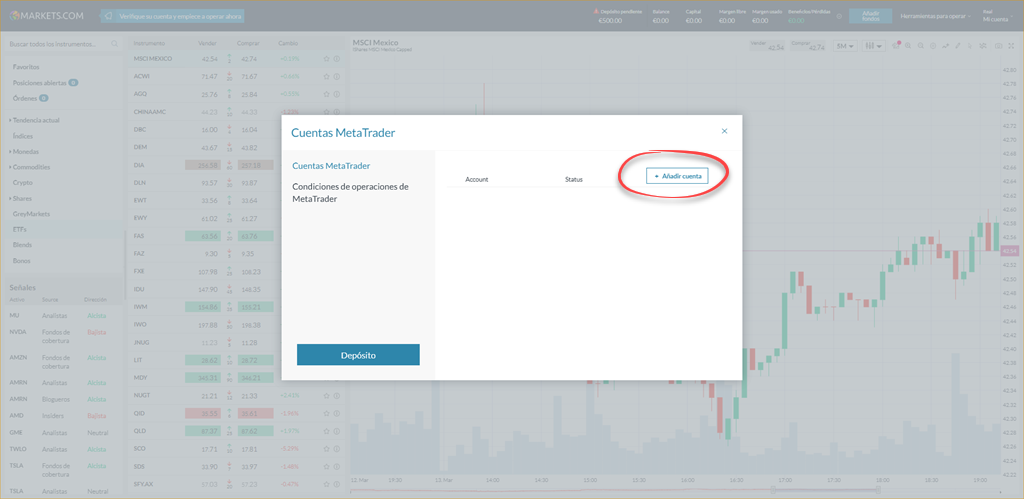
Task: Click the Account column header
Action: [x=477, y=179]
